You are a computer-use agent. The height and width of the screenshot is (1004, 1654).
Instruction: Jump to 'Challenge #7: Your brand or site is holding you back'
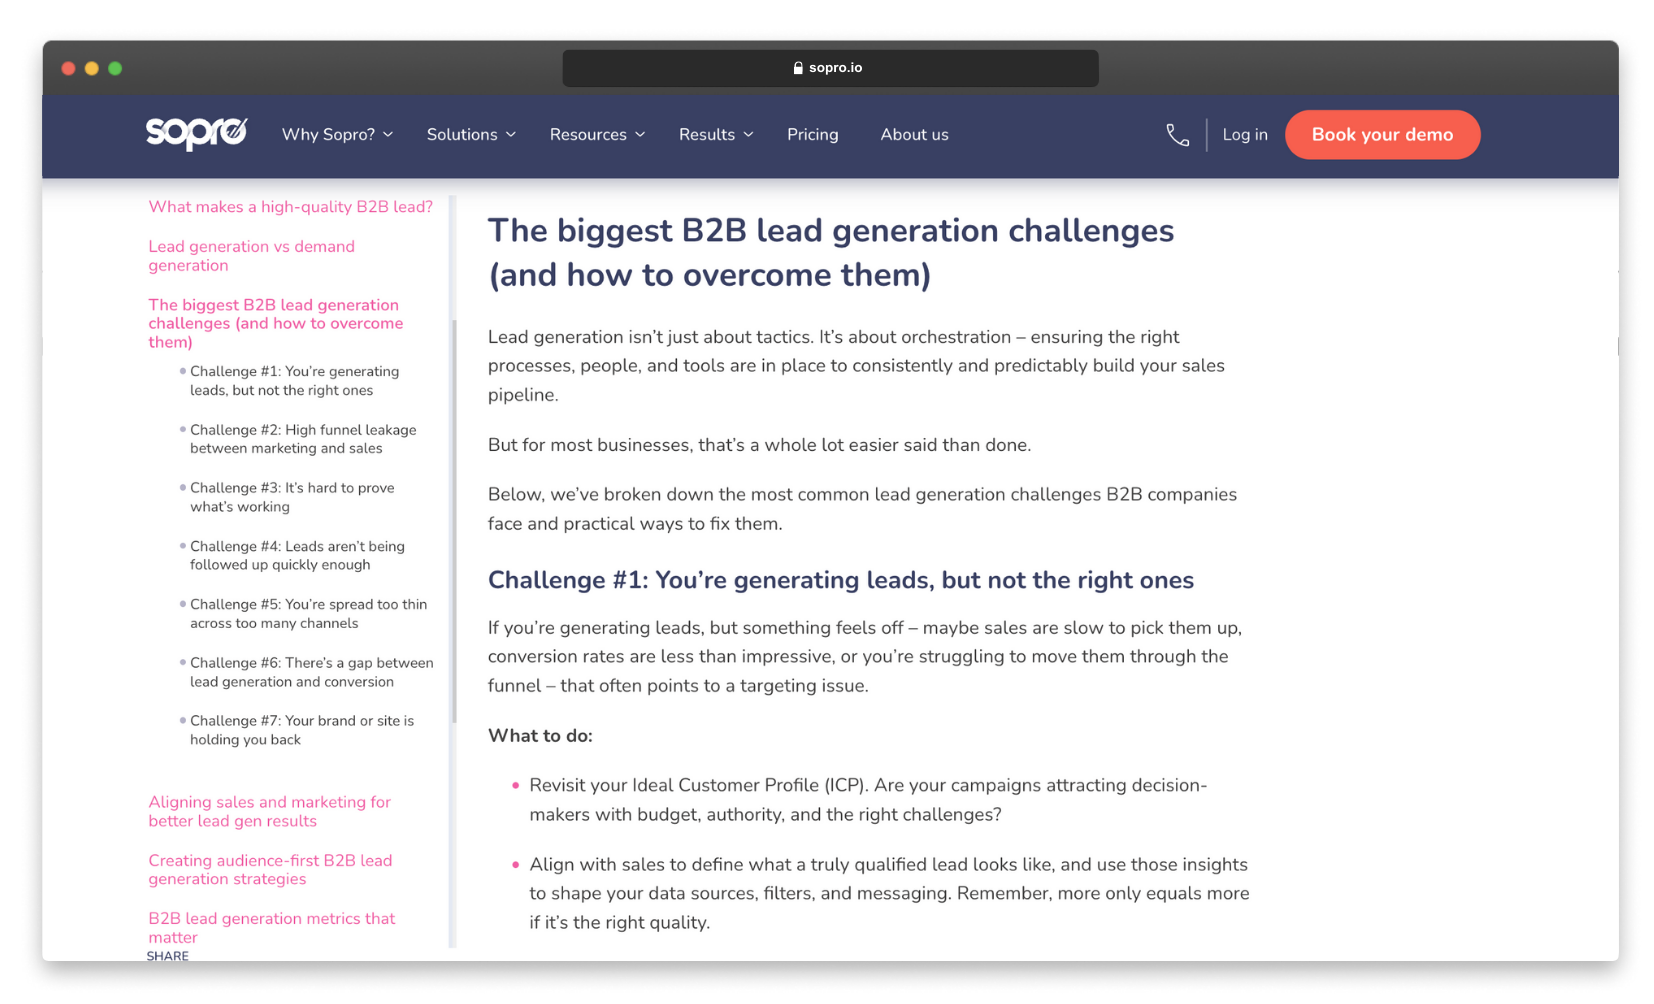pyautogui.click(x=301, y=730)
